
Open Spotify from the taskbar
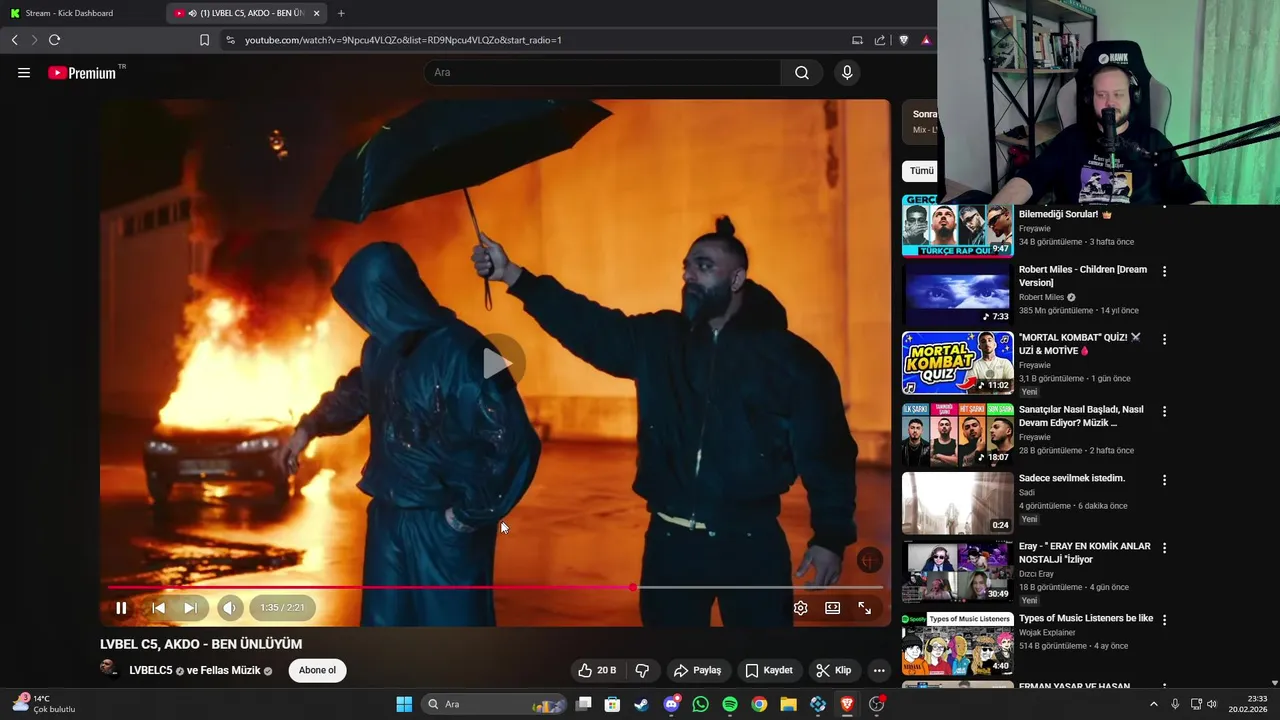pyautogui.click(x=730, y=704)
